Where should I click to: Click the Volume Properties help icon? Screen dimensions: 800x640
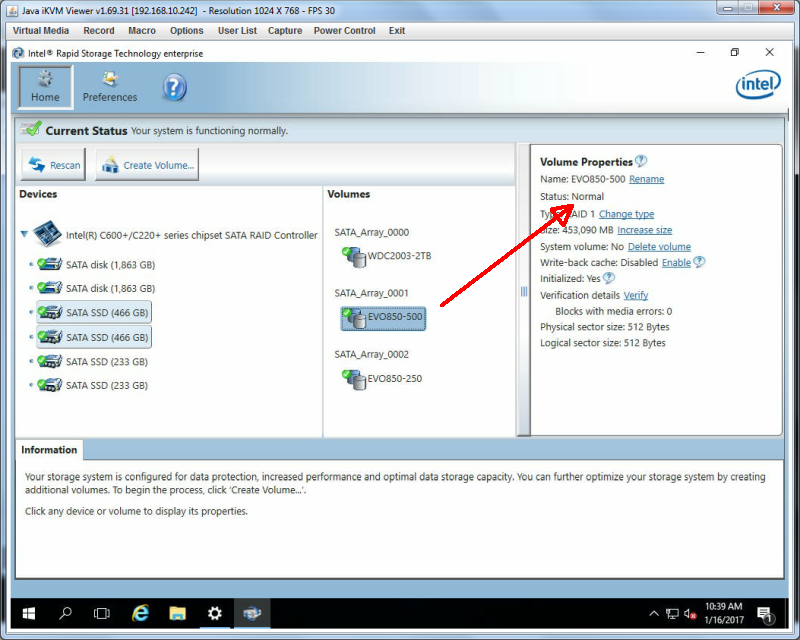click(x=641, y=161)
